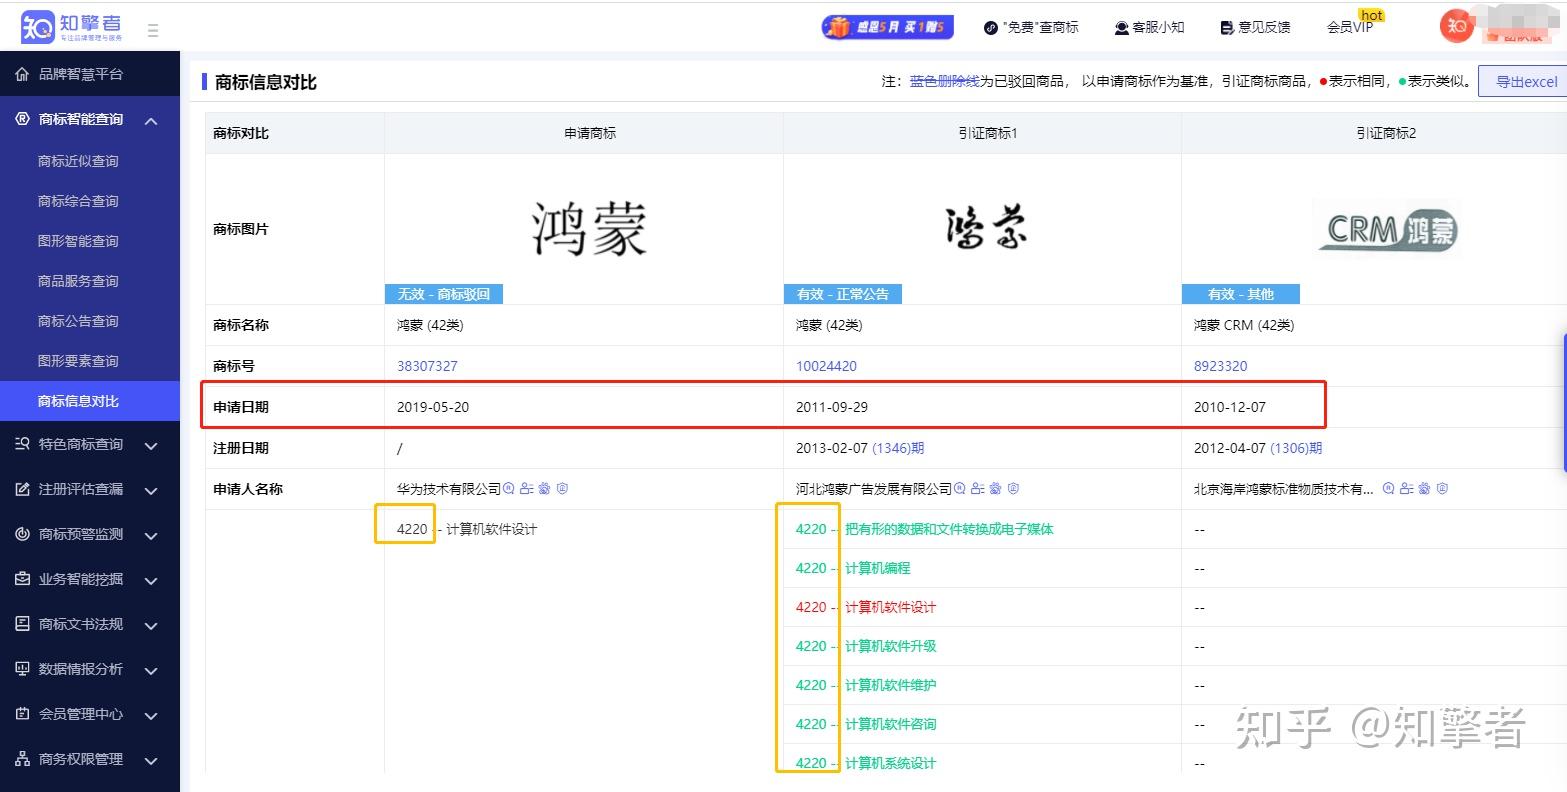Viewport: 1567px width, 792px height.
Task: Open trademark number 10024420
Action: pyautogui.click(x=826, y=366)
